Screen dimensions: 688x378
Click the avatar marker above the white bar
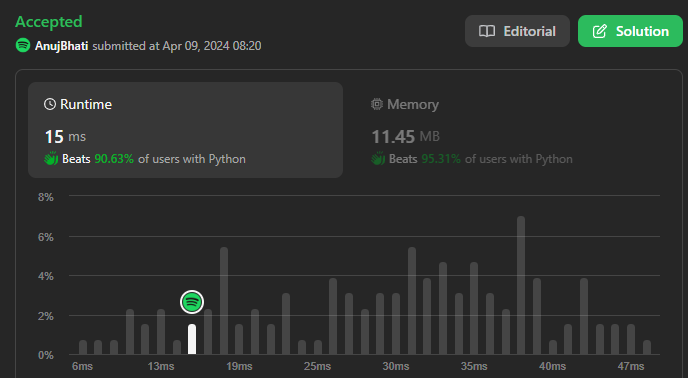coord(192,302)
